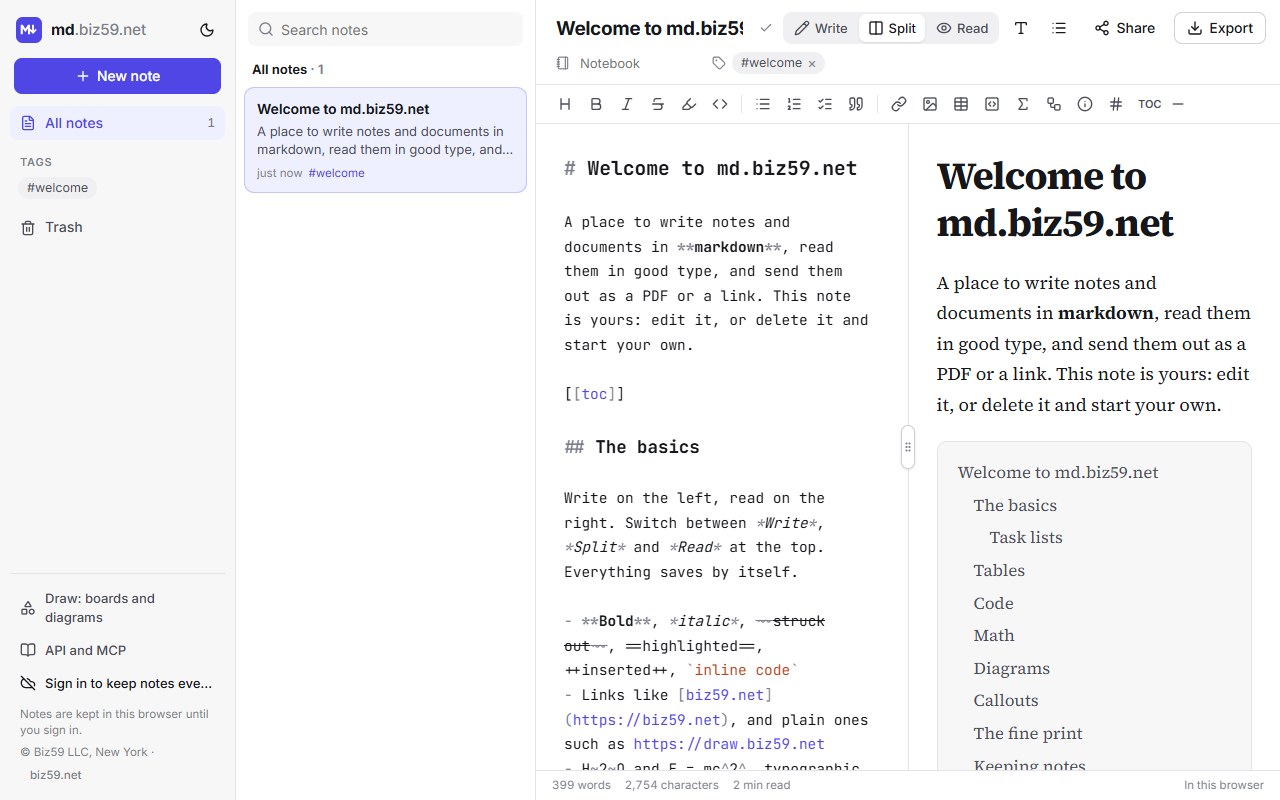Viewport: 1280px width, 800px height.
Task: Switch to Read mode
Action: (962, 28)
